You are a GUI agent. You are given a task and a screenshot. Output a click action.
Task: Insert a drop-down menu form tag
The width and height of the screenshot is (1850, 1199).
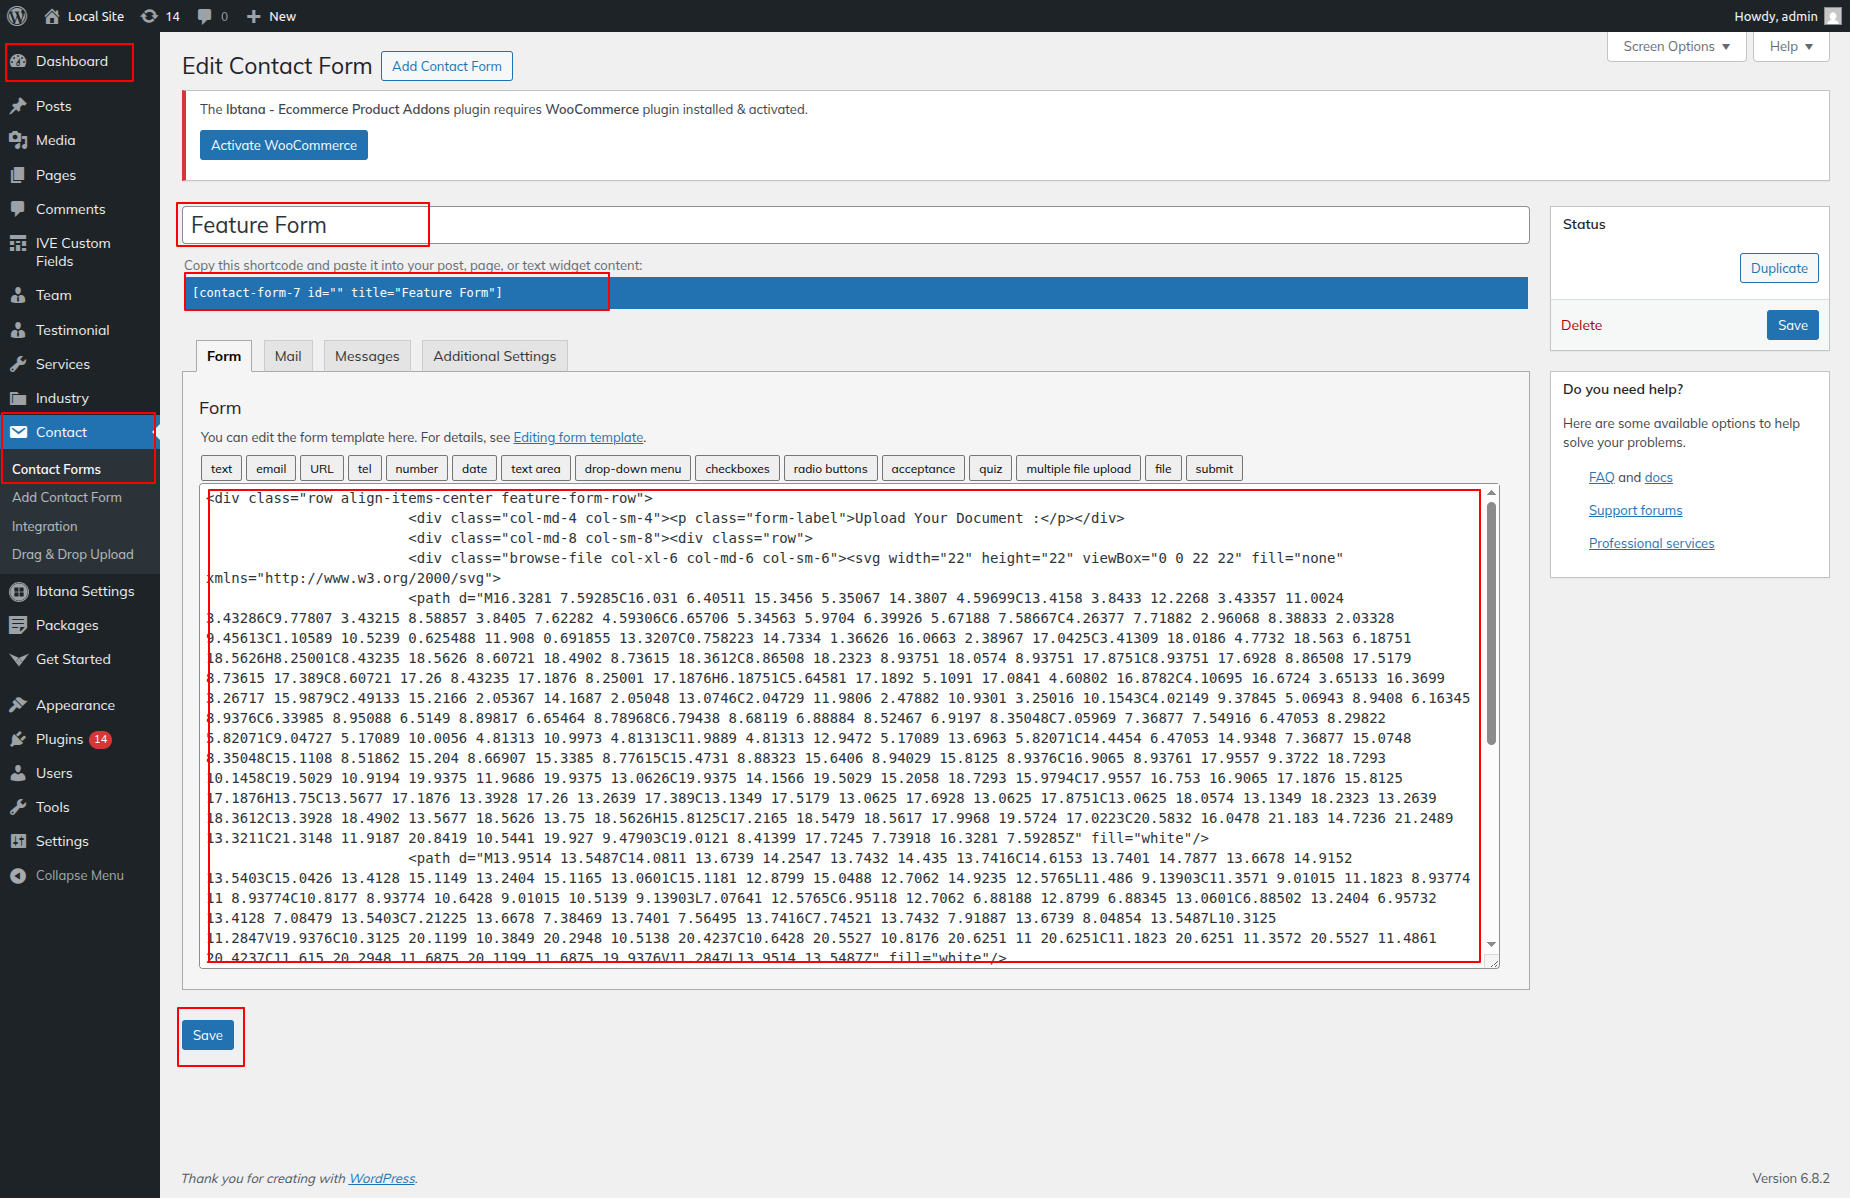(x=632, y=468)
